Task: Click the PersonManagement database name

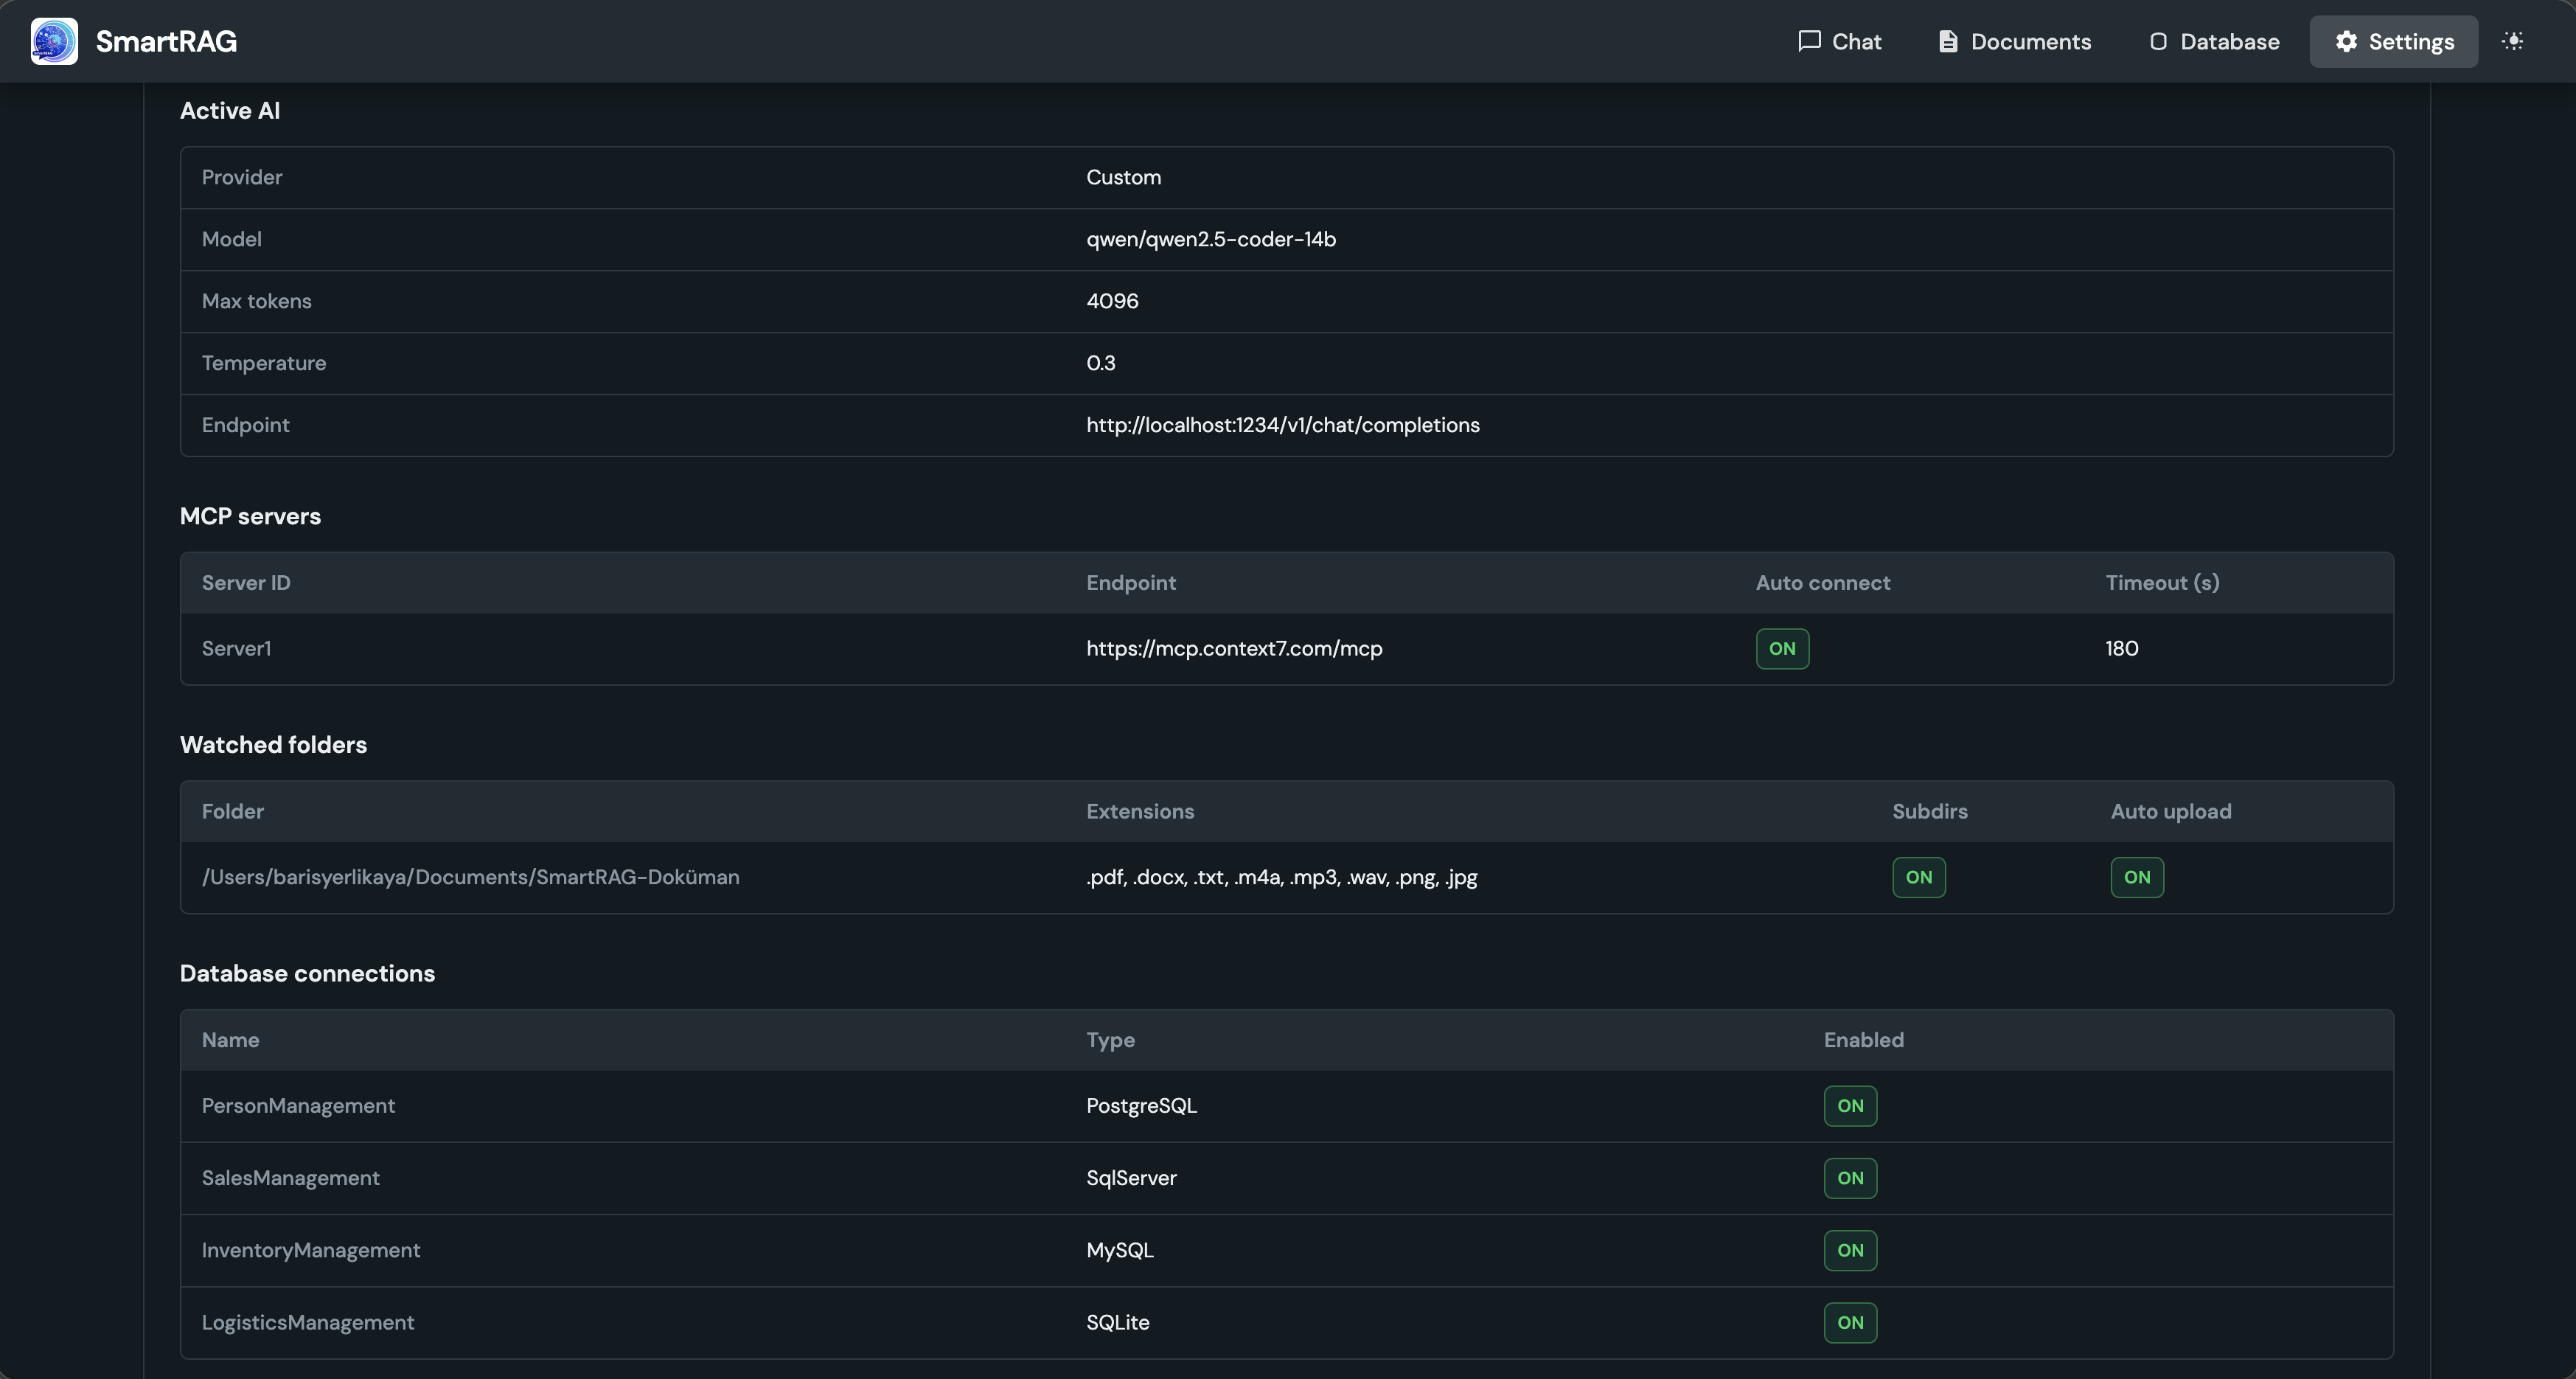Action: click(298, 1106)
